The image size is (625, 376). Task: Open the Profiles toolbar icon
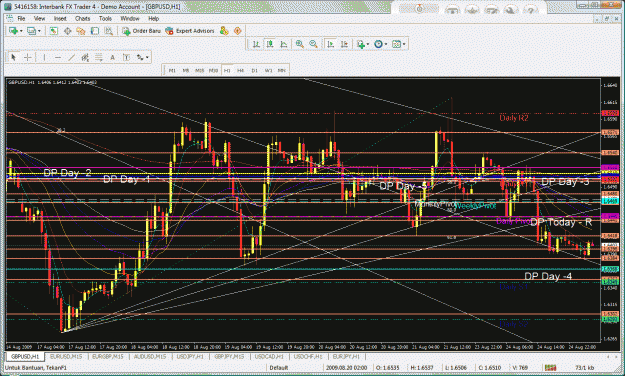click(x=31, y=31)
